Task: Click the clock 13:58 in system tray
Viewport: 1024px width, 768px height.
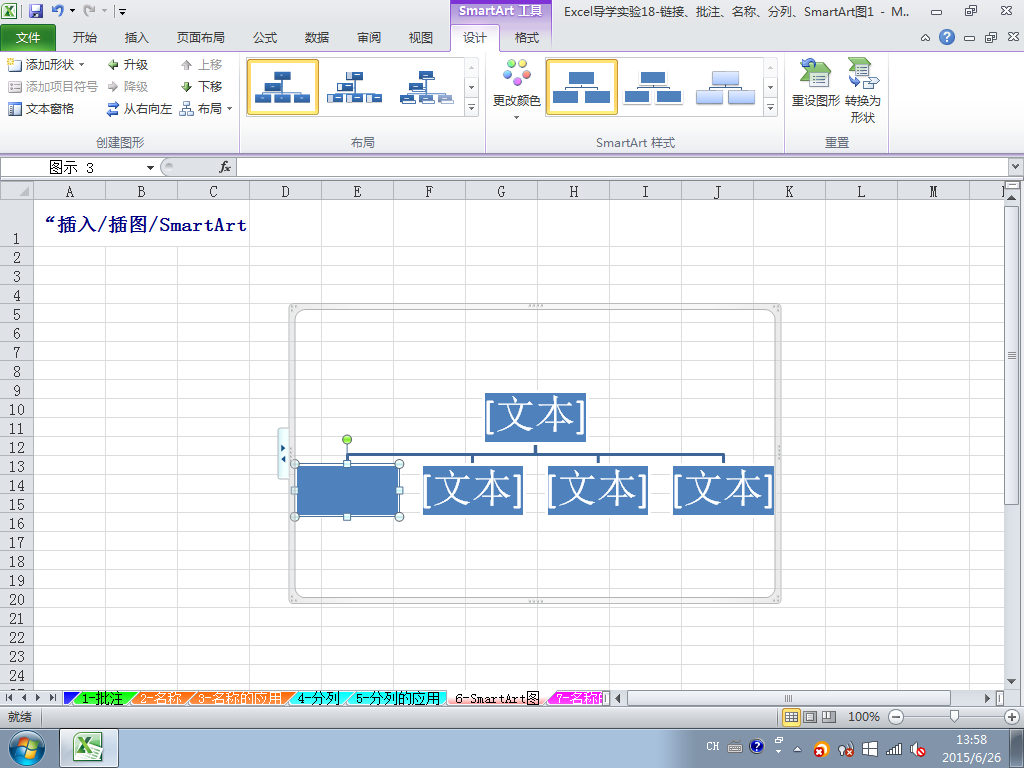Action: click(x=971, y=740)
